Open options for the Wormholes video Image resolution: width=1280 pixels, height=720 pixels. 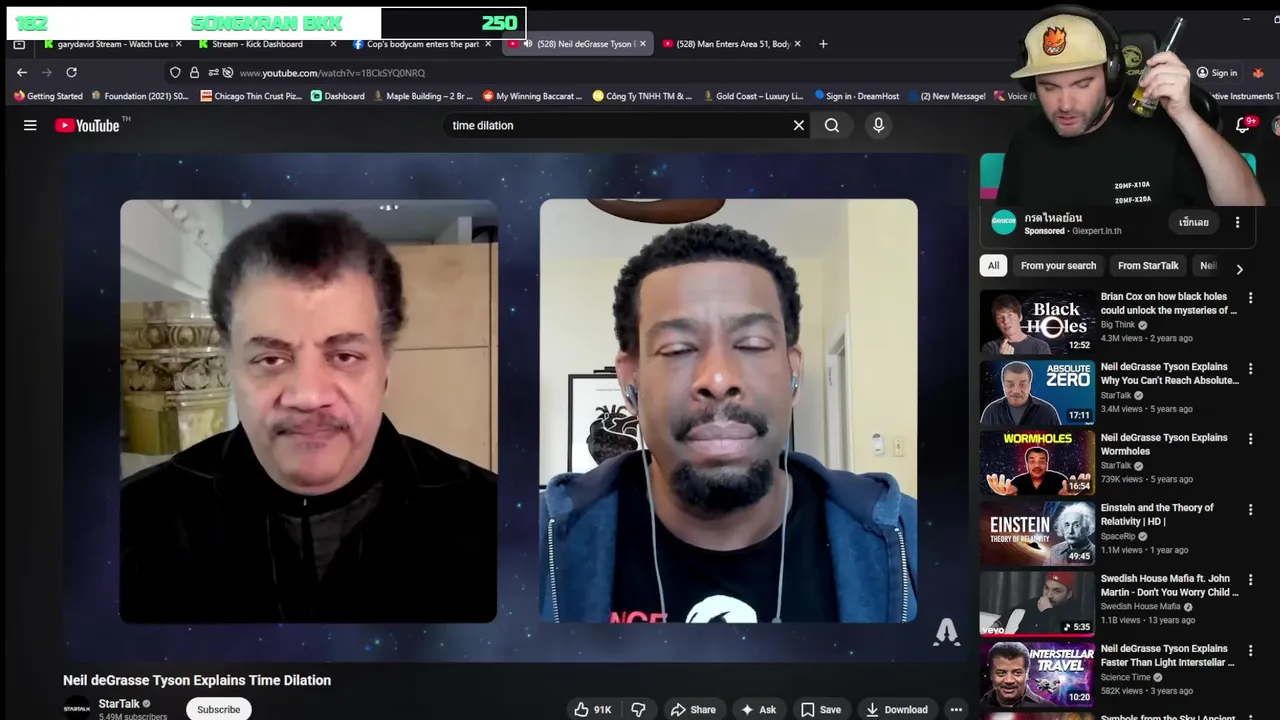pos(1250,438)
